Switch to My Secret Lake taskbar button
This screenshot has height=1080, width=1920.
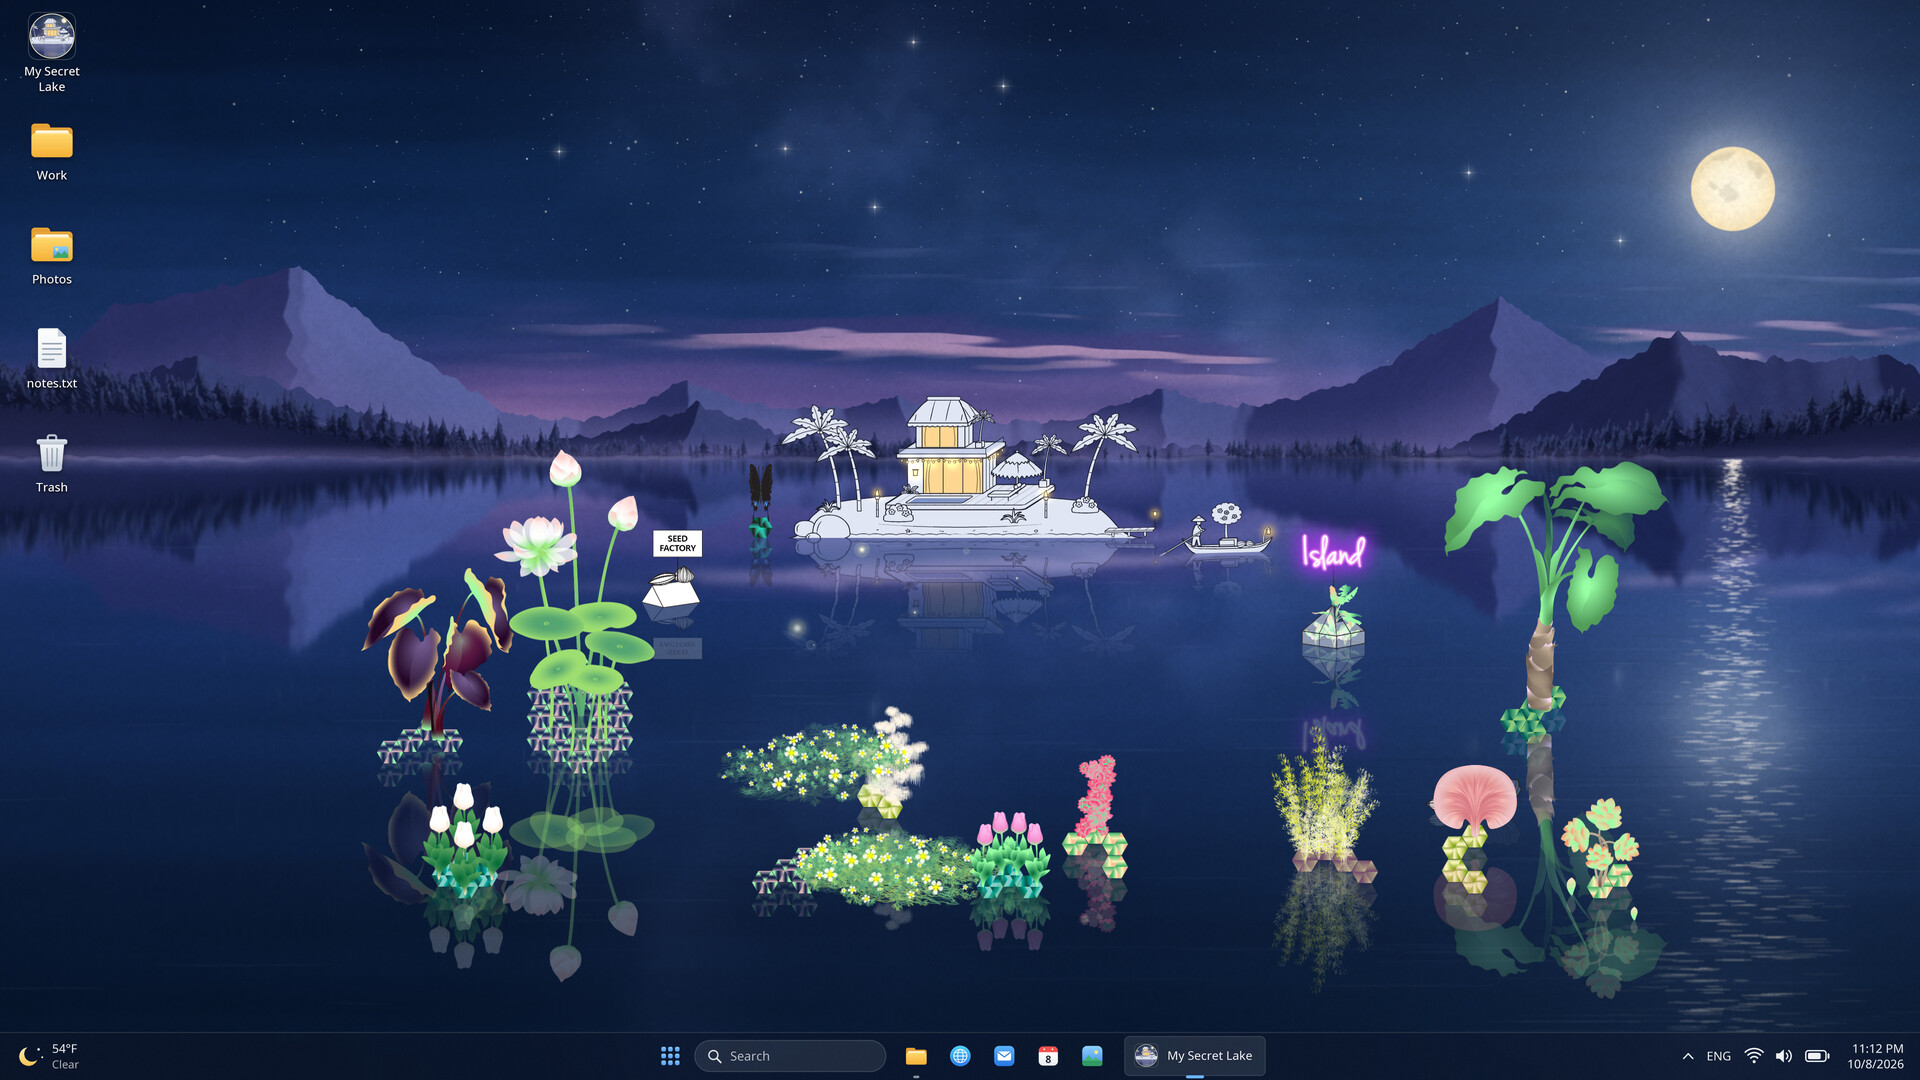click(x=1195, y=1056)
